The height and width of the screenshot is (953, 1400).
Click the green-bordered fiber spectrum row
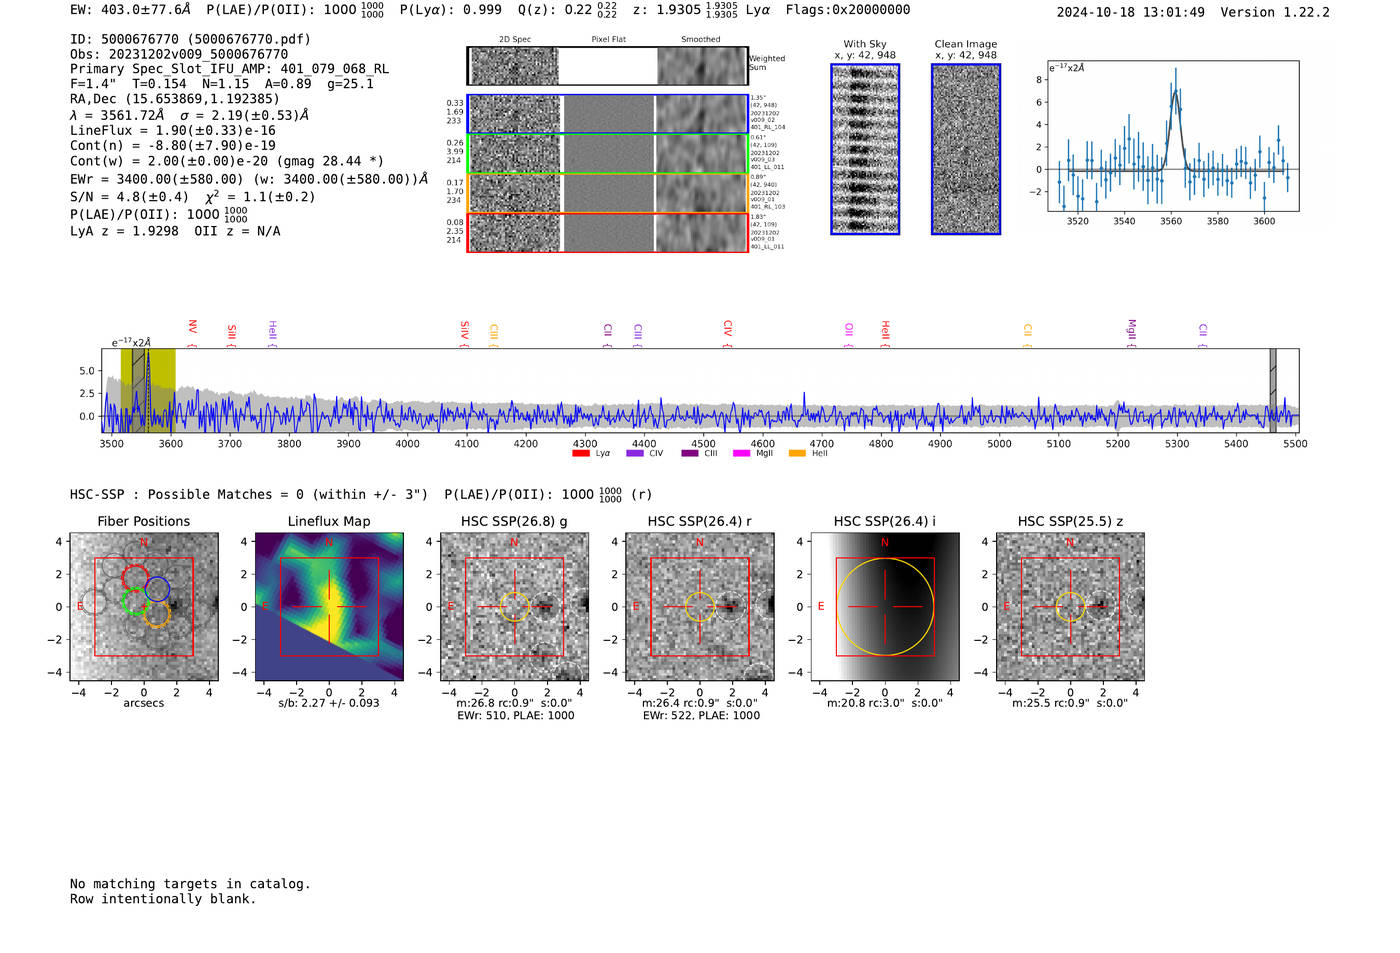tap(608, 153)
